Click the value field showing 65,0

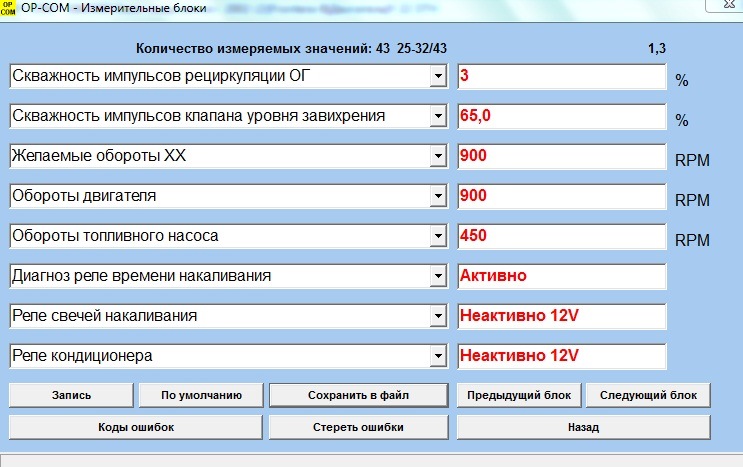pos(562,116)
